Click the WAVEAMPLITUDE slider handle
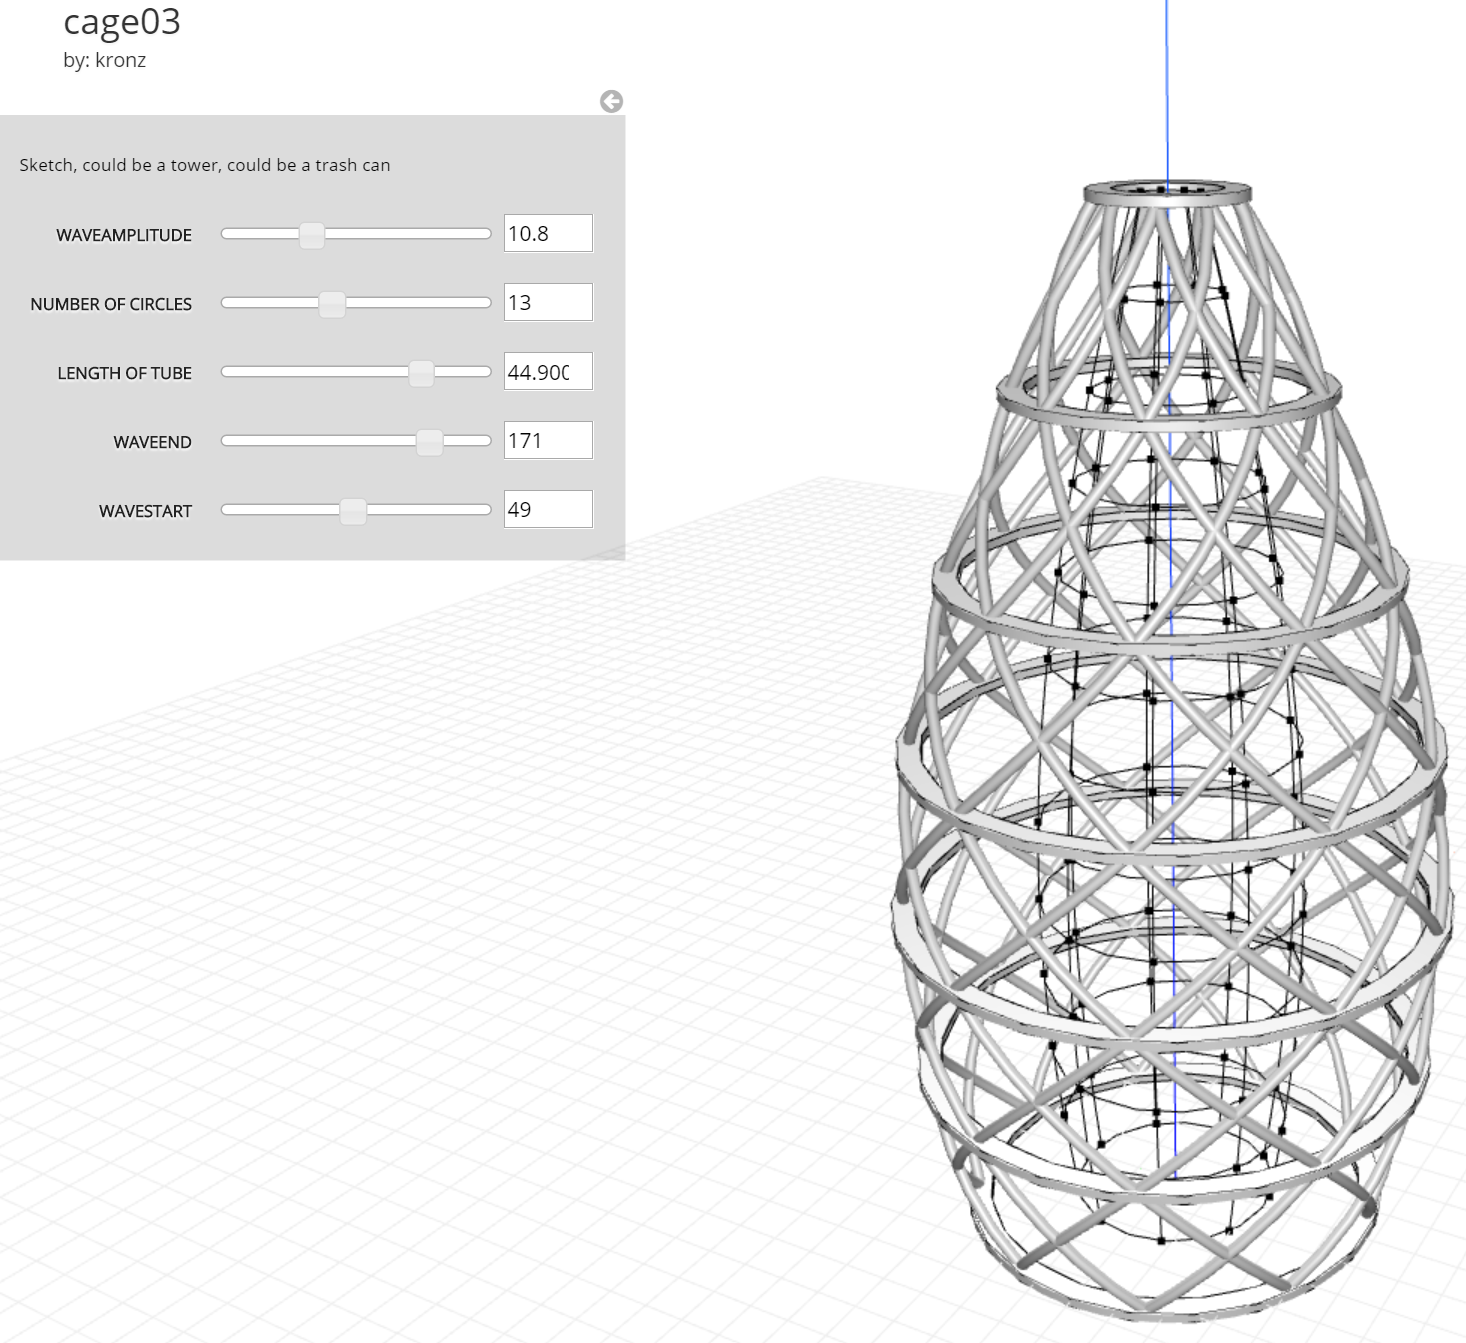 coord(313,233)
